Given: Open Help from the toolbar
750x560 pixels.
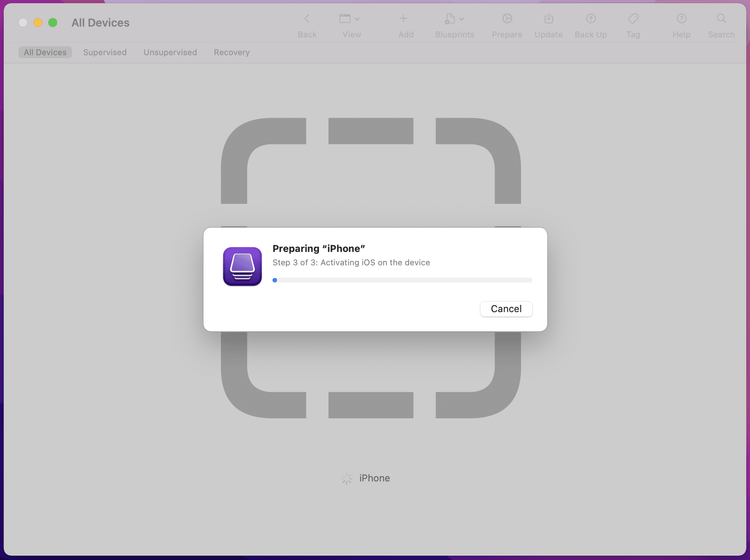Looking at the screenshot, I should [681, 19].
